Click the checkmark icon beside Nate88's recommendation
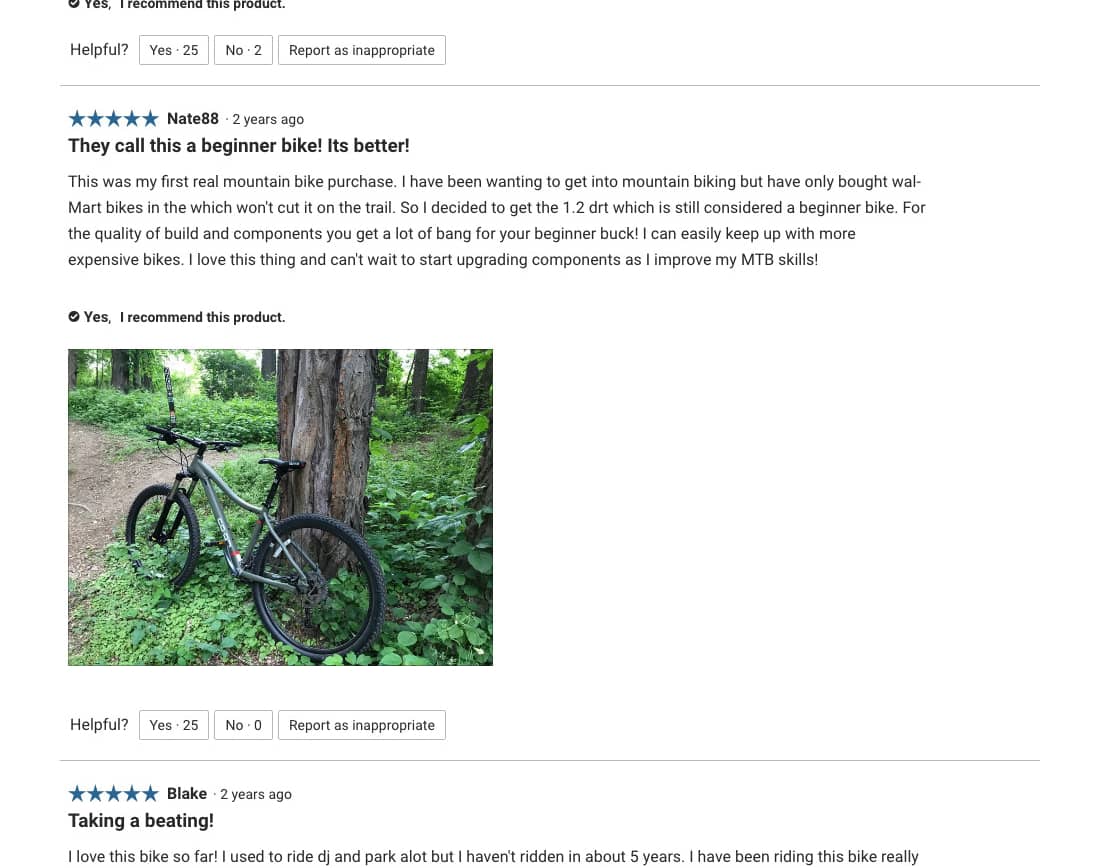Image resolution: width=1100 pixels, height=868 pixels. [x=74, y=316]
